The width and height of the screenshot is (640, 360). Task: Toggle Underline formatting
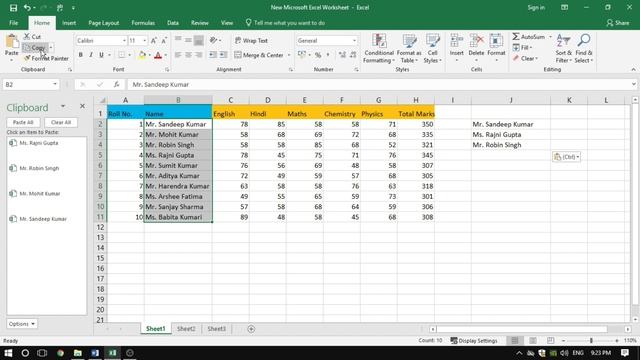pos(101,55)
